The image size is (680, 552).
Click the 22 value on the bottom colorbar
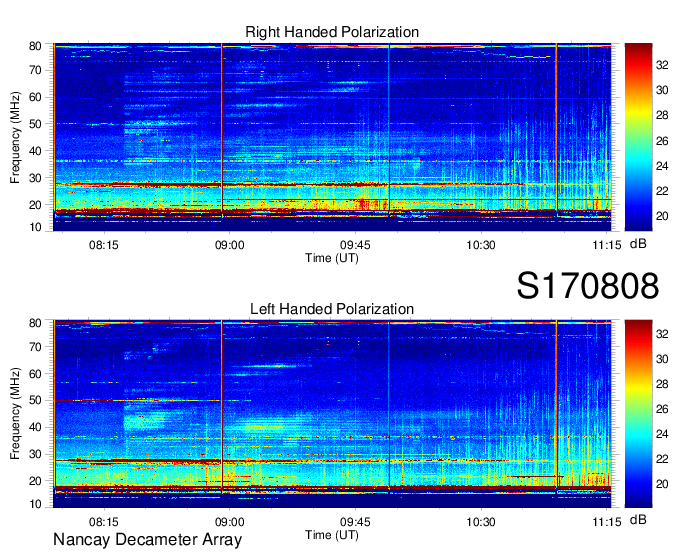662,459
